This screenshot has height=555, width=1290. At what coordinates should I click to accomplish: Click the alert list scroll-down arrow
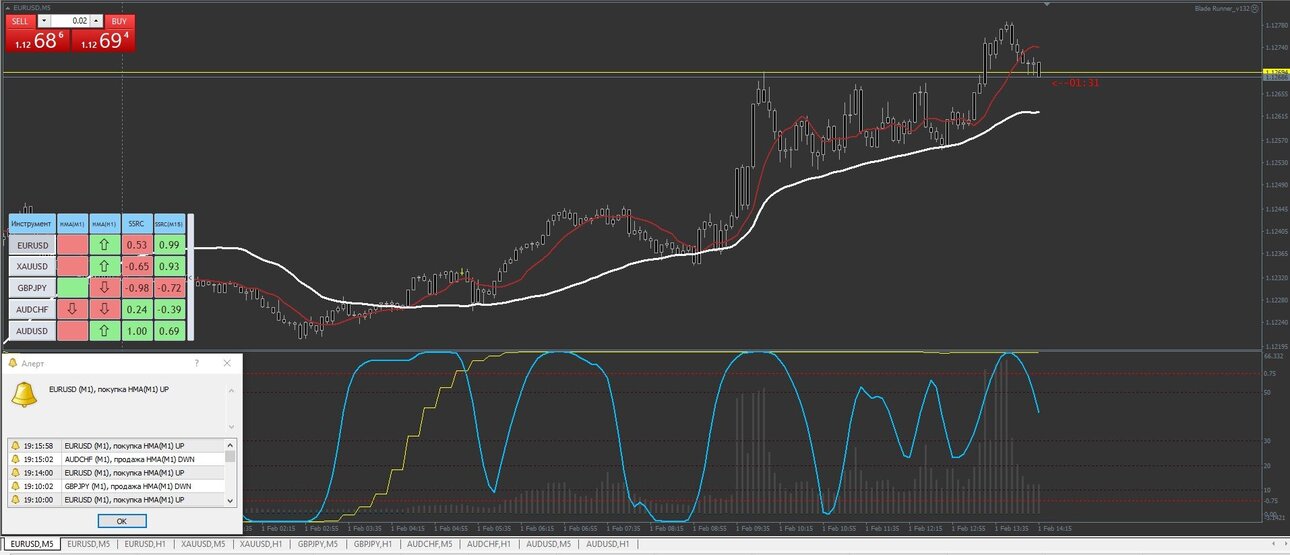click(231, 500)
